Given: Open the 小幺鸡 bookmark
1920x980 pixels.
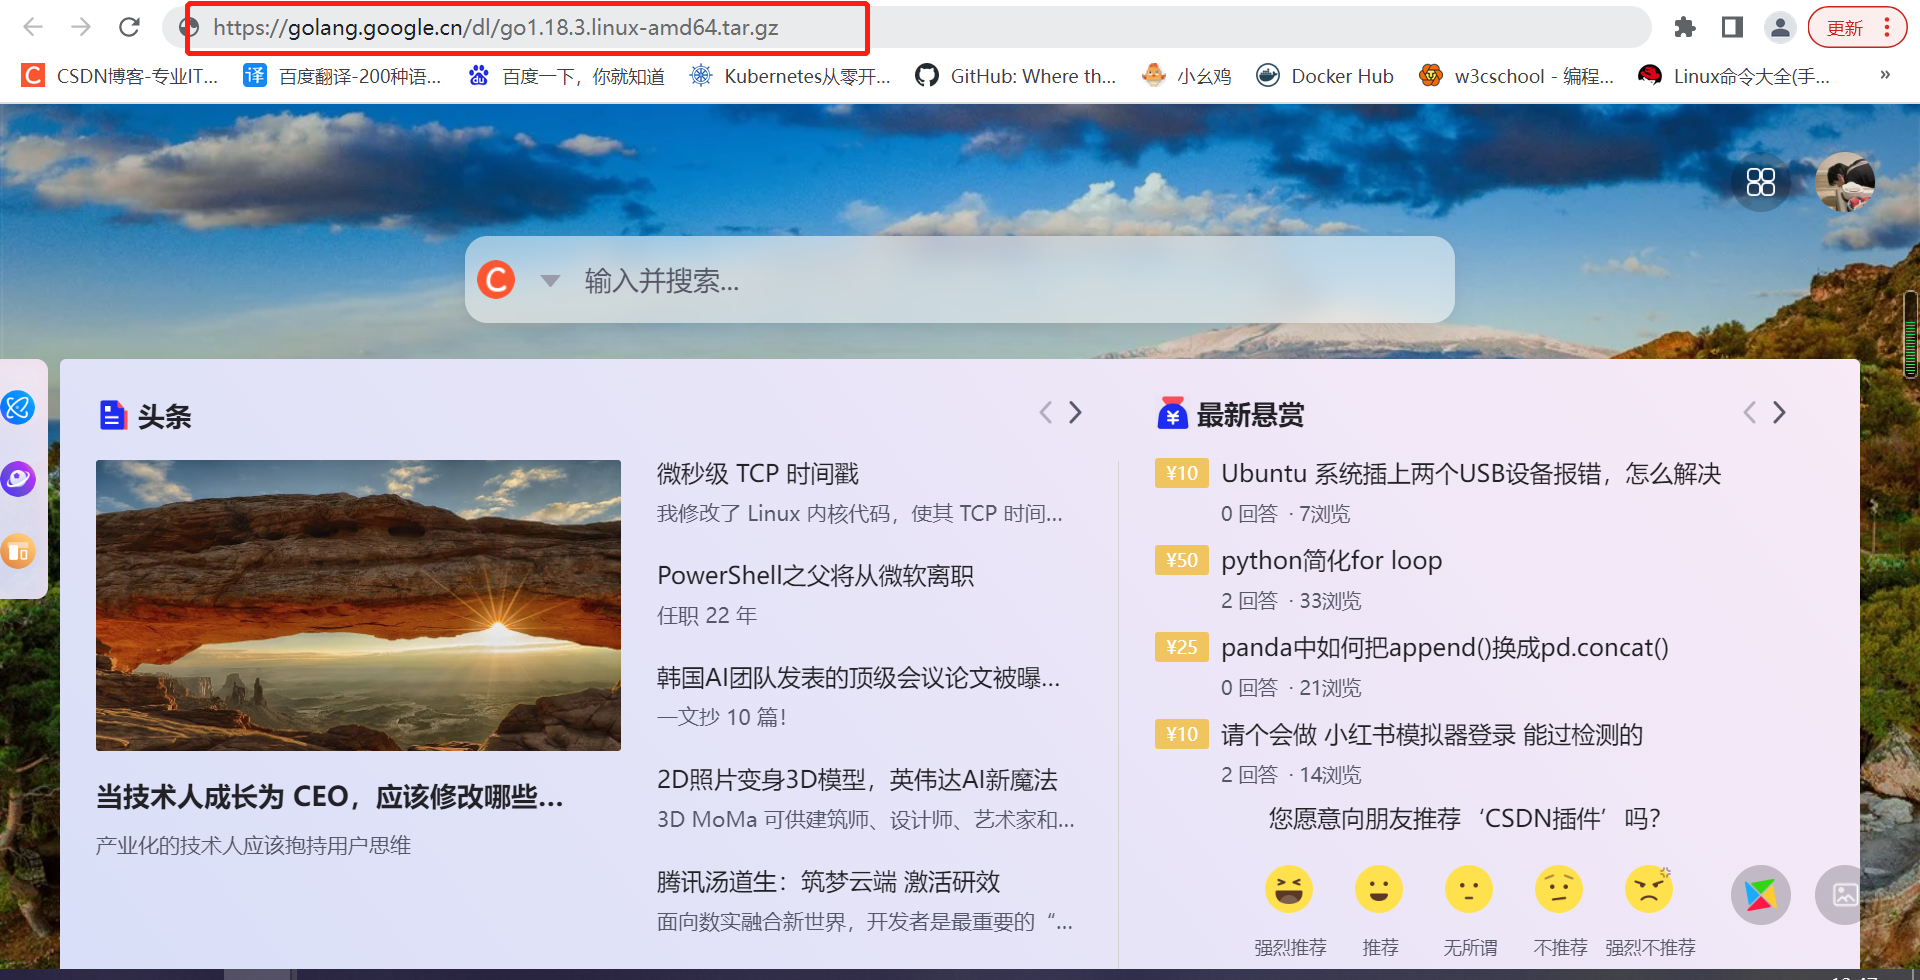Looking at the screenshot, I should 1187,76.
